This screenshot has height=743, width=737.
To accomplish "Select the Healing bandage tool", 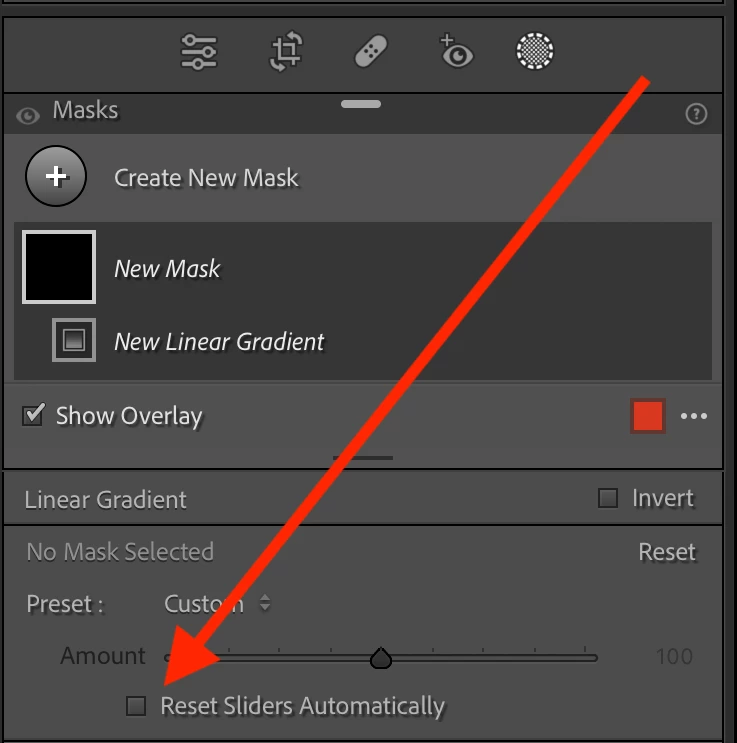I will click(371, 51).
